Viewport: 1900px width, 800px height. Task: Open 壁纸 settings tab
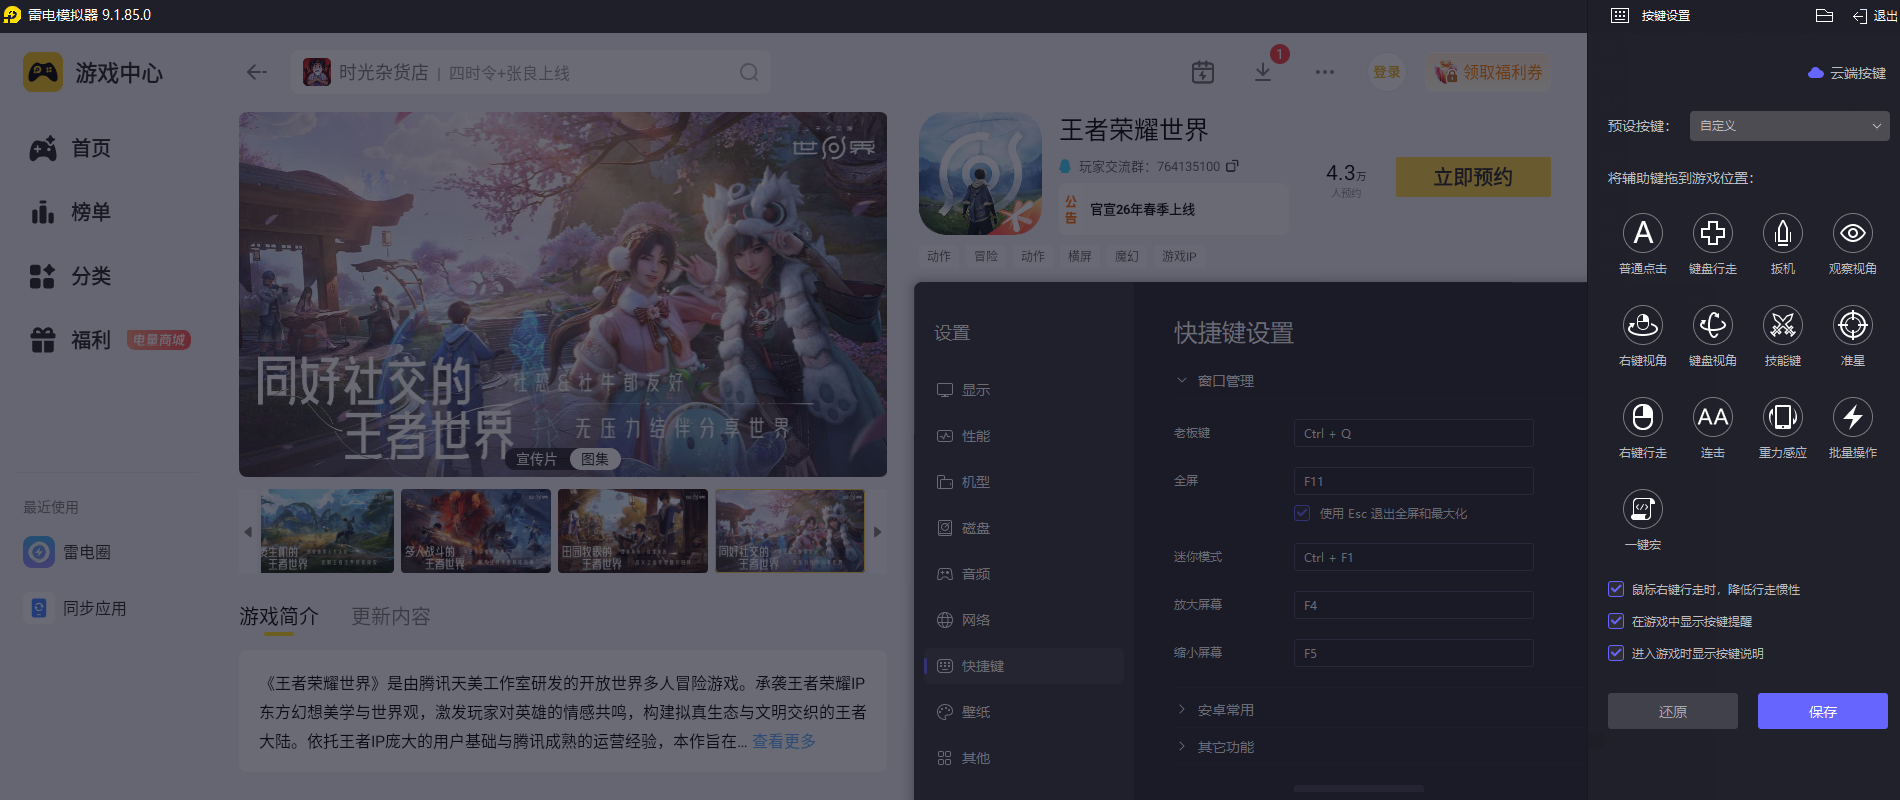(x=1024, y=712)
